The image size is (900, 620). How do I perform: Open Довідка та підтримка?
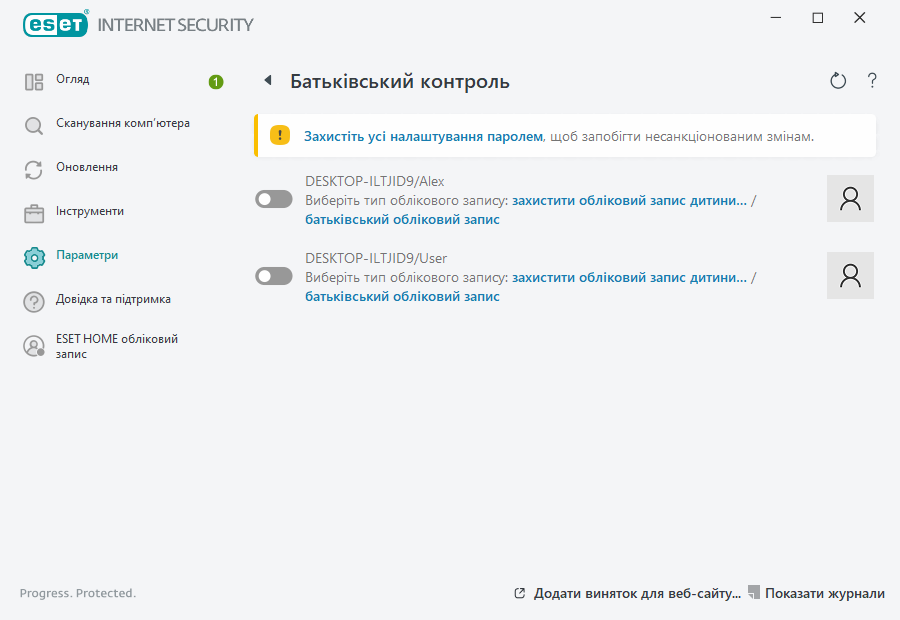(113, 300)
